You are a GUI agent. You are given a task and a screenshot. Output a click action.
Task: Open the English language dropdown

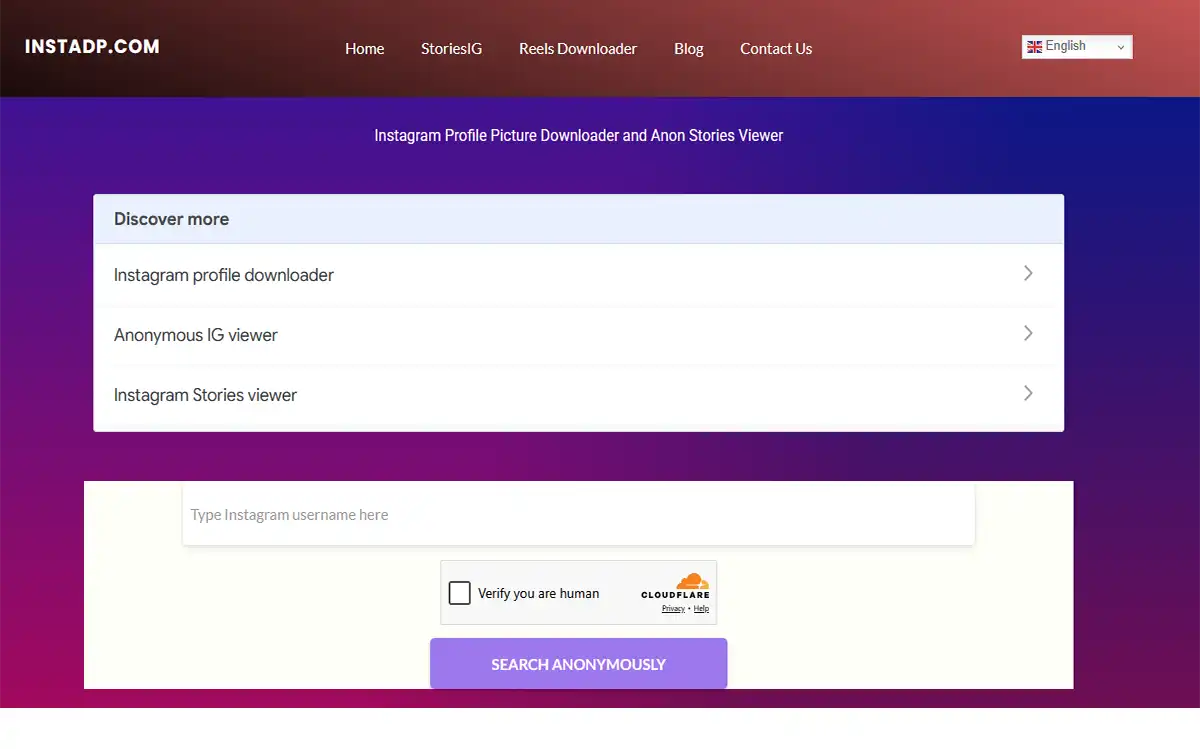pyautogui.click(x=1077, y=47)
